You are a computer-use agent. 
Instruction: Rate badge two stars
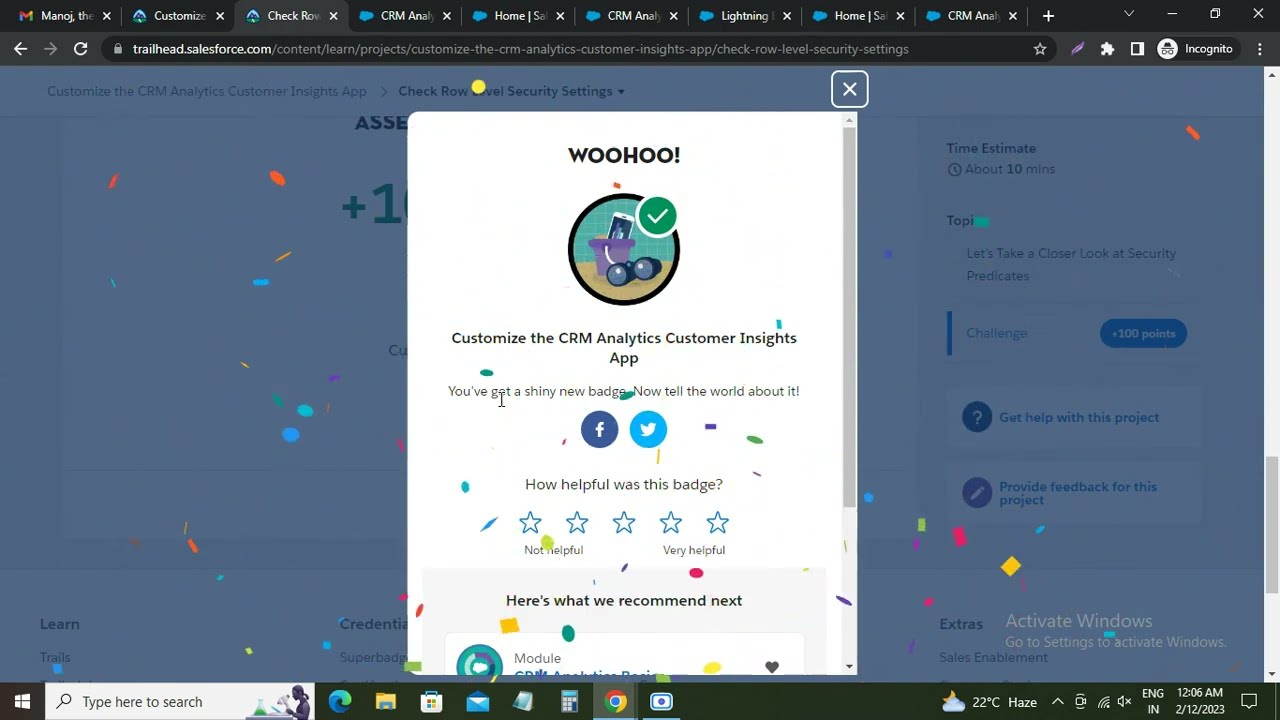coord(577,522)
